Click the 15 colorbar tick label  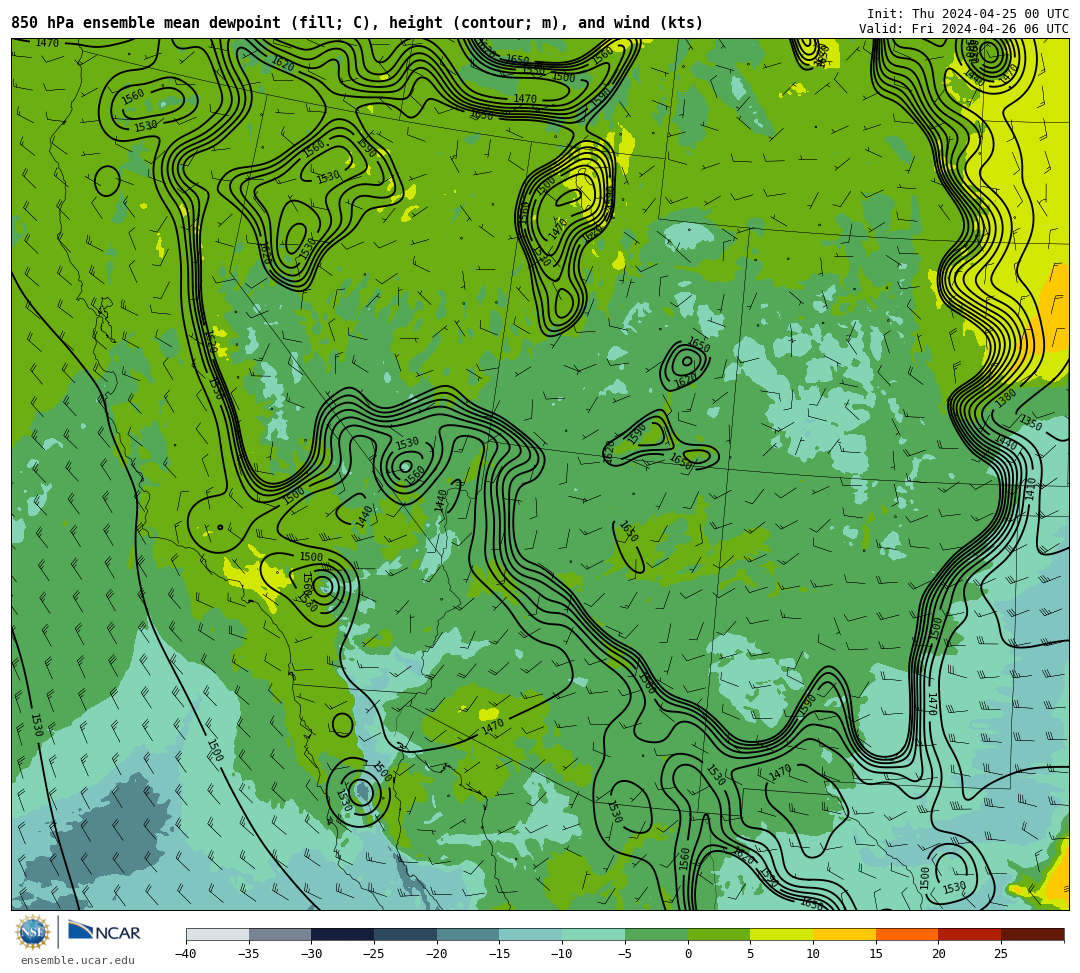click(876, 954)
